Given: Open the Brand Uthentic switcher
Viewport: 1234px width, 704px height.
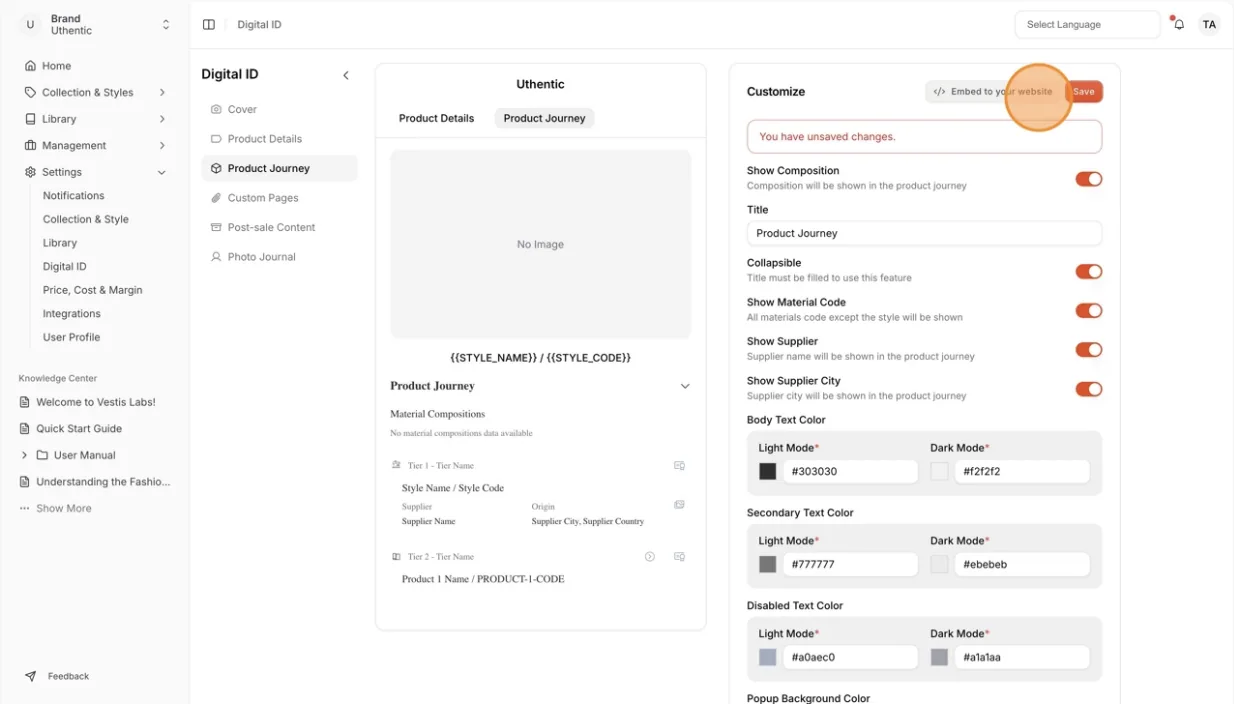Looking at the screenshot, I should [97, 25].
